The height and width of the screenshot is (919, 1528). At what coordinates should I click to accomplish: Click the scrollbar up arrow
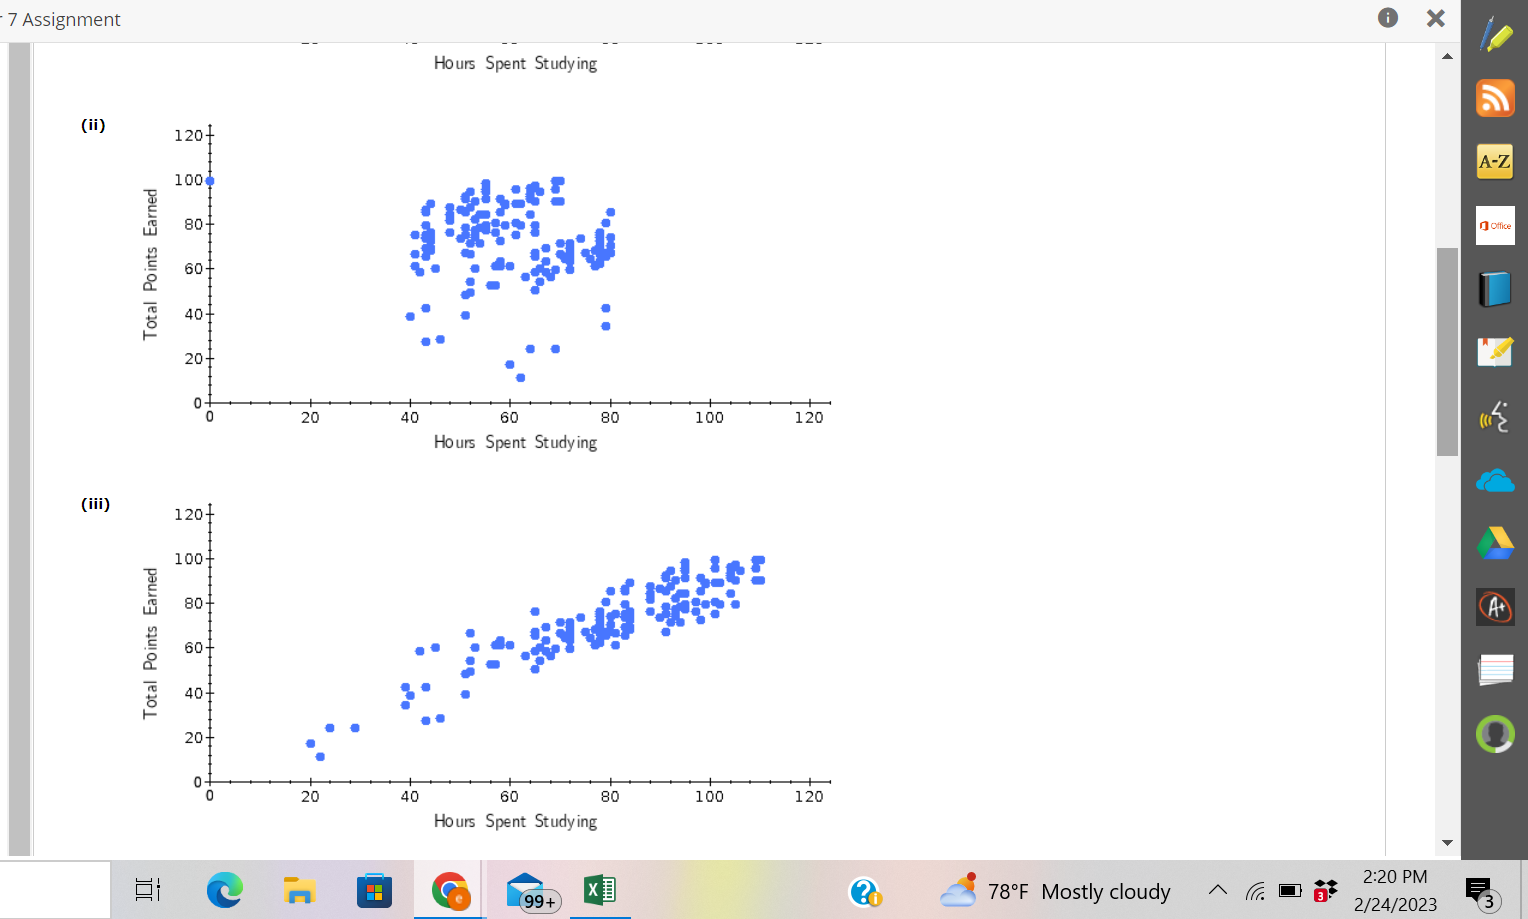tap(1447, 56)
